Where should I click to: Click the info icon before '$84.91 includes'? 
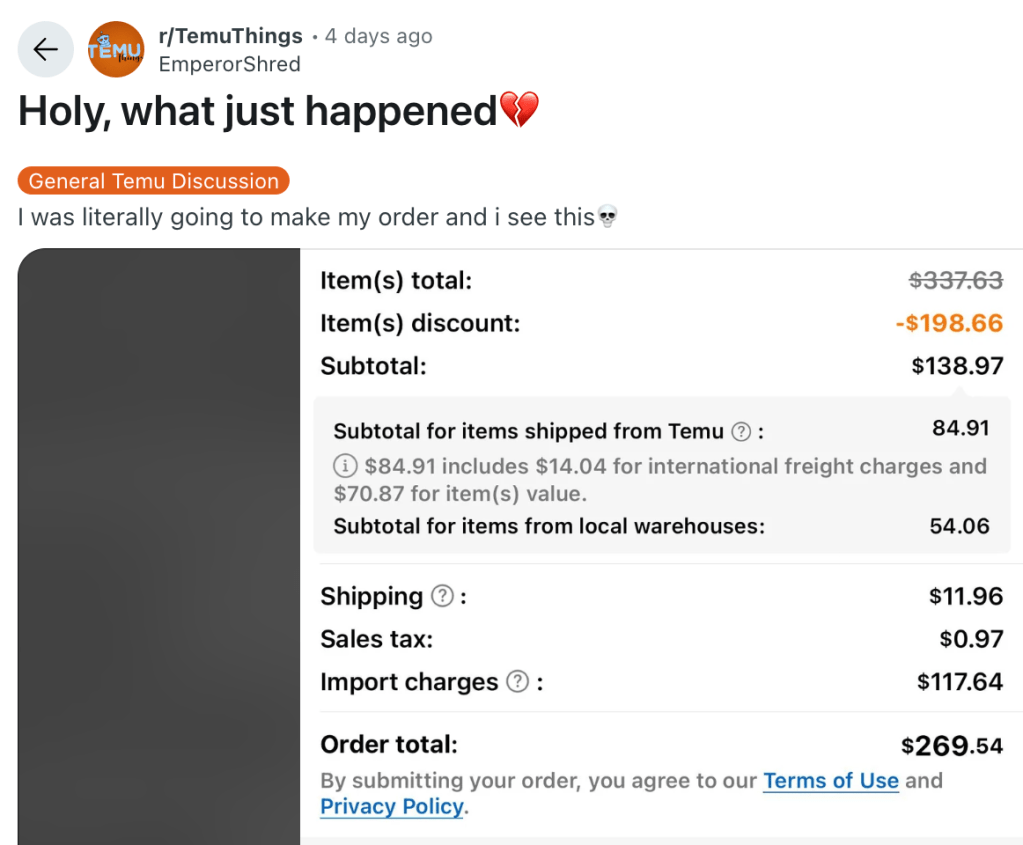point(345,466)
